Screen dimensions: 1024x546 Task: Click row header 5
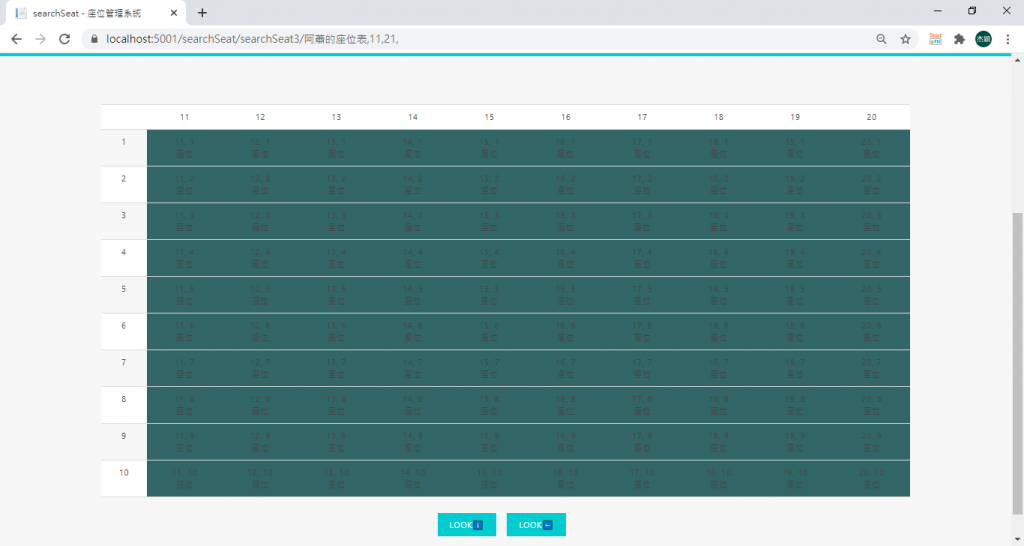click(123, 295)
